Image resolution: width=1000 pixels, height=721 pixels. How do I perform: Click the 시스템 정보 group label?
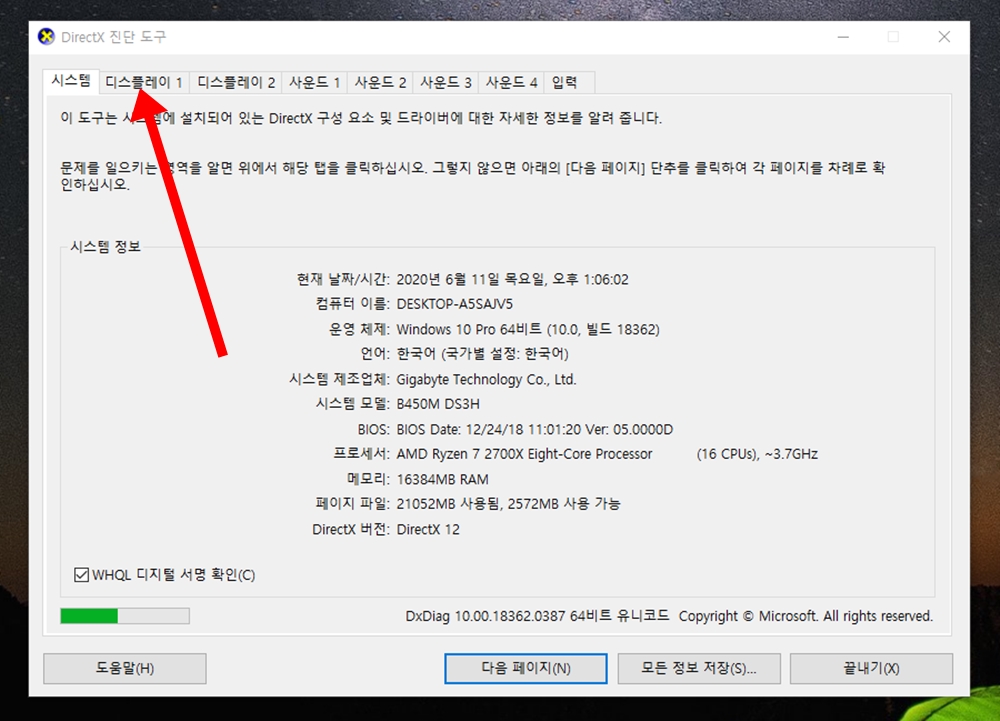click(105, 247)
